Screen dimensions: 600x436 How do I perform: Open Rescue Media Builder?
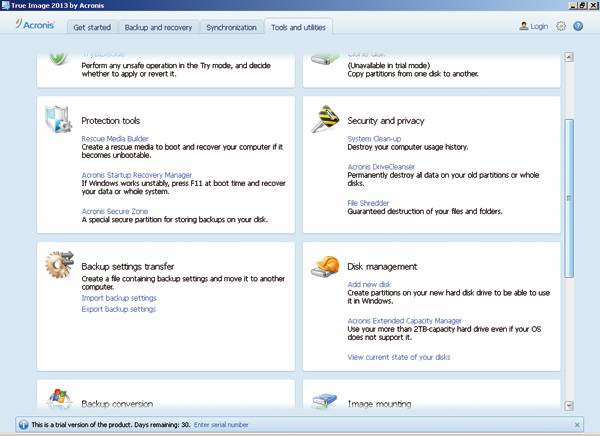click(x=115, y=139)
